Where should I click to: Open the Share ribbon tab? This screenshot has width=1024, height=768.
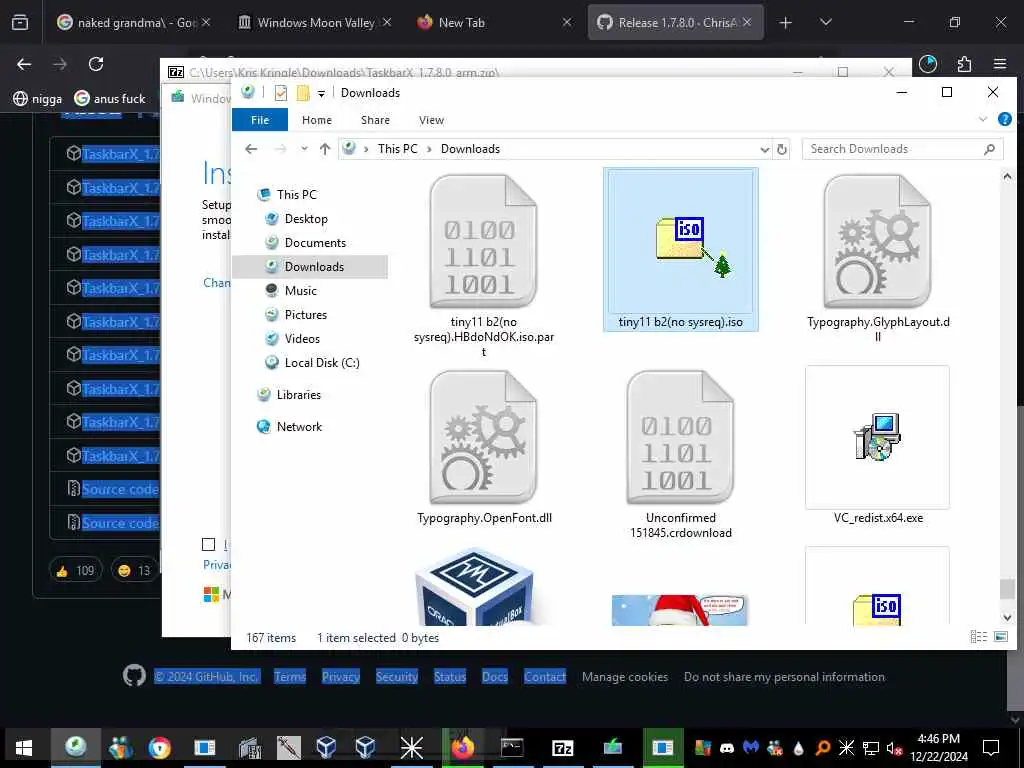coord(376,120)
